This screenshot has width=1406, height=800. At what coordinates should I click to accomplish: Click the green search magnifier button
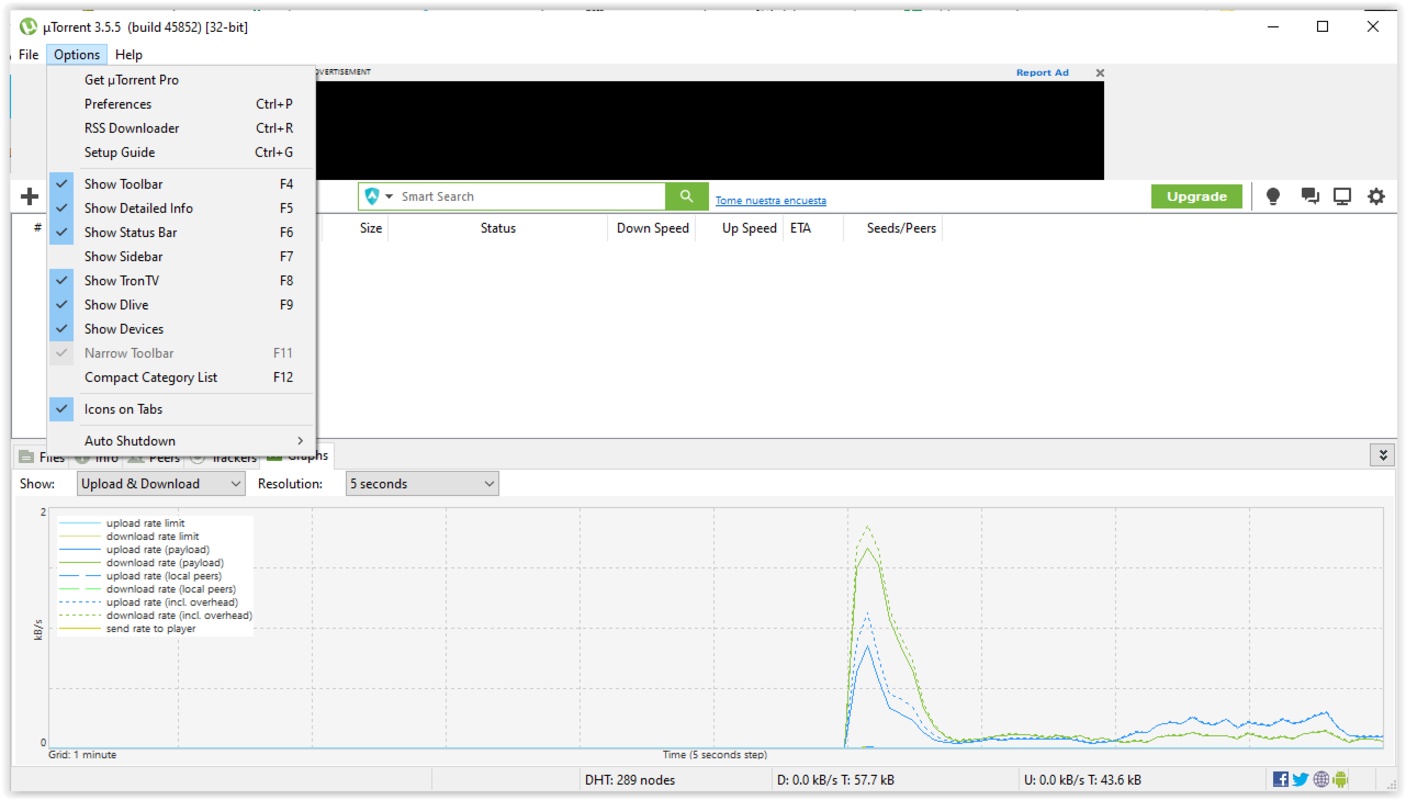coord(687,196)
